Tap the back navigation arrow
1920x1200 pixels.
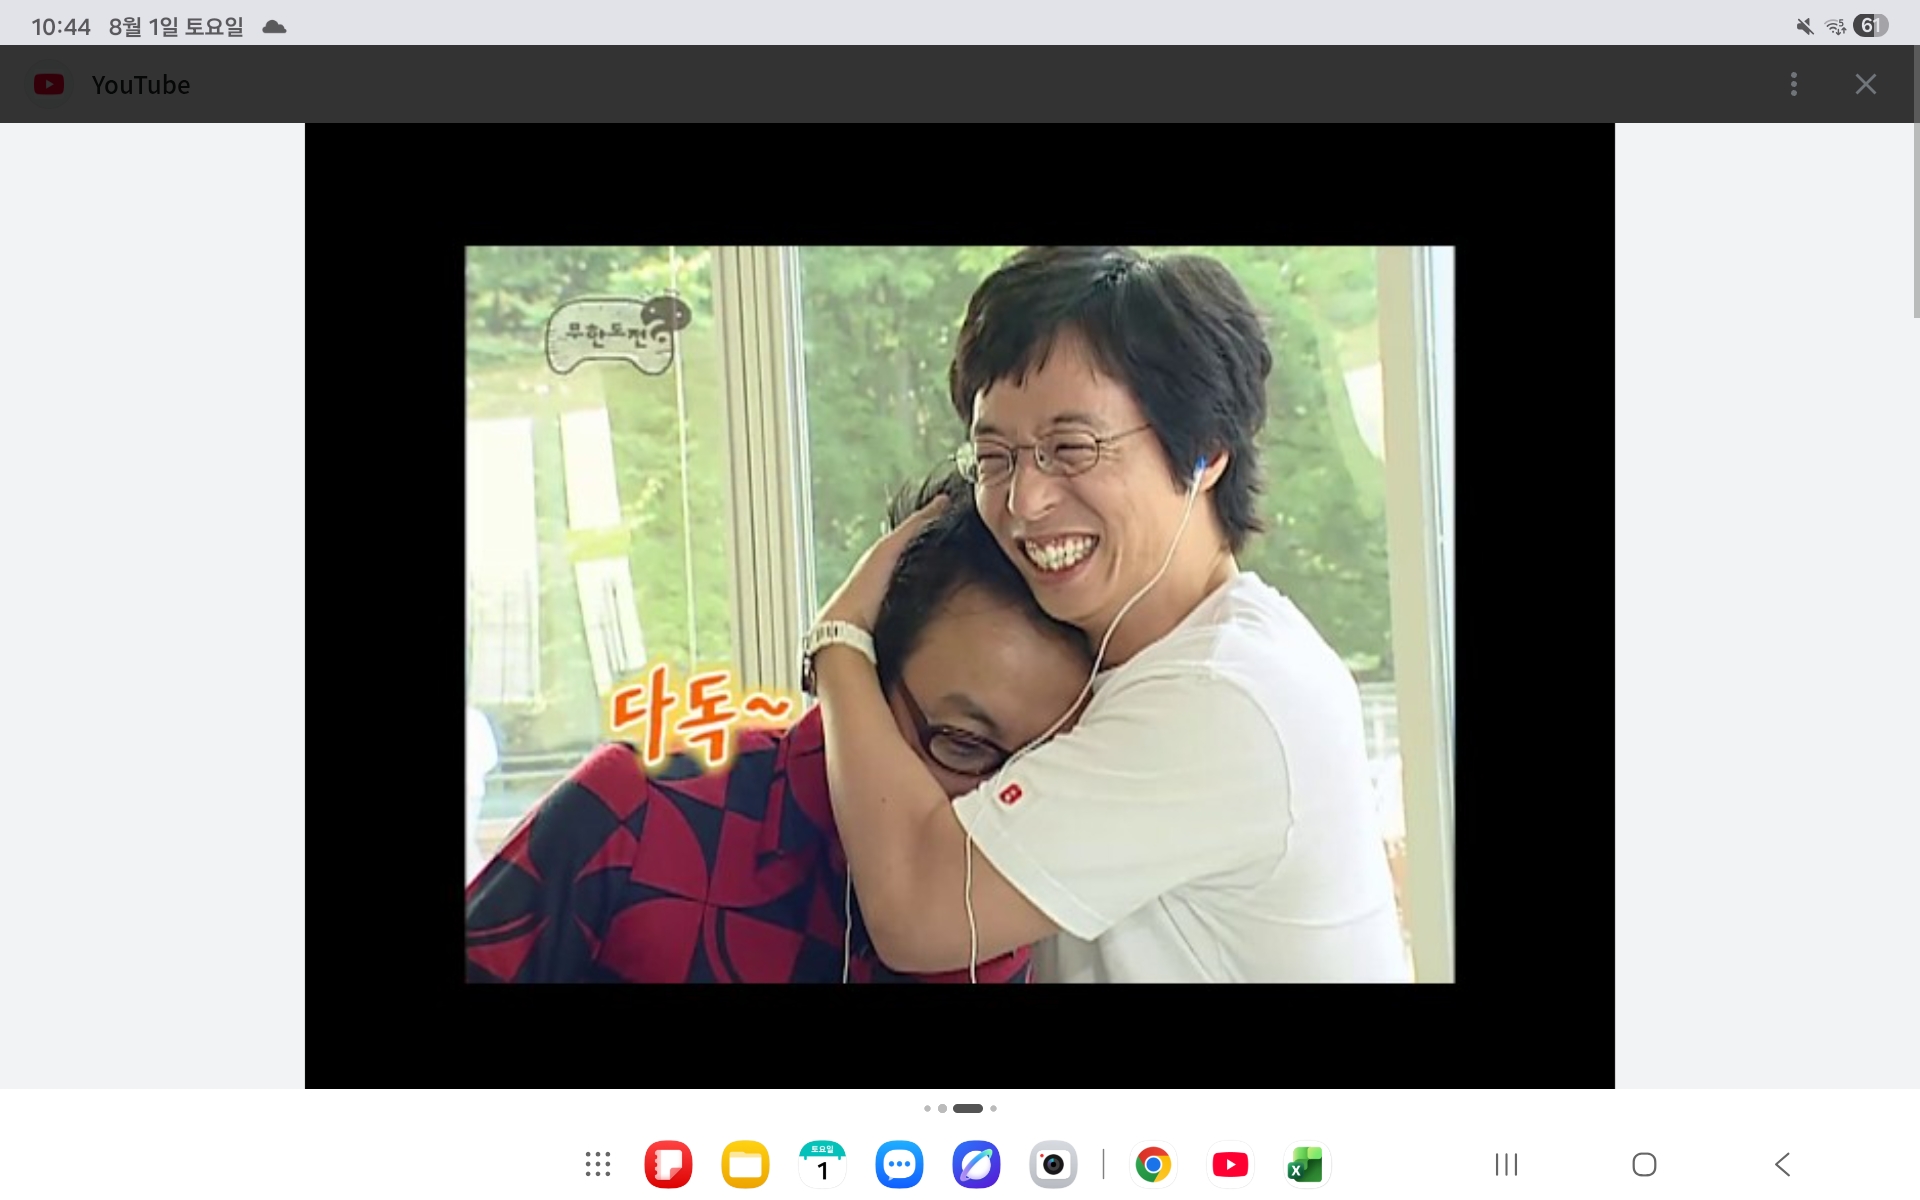[x=1782, y=1164]
